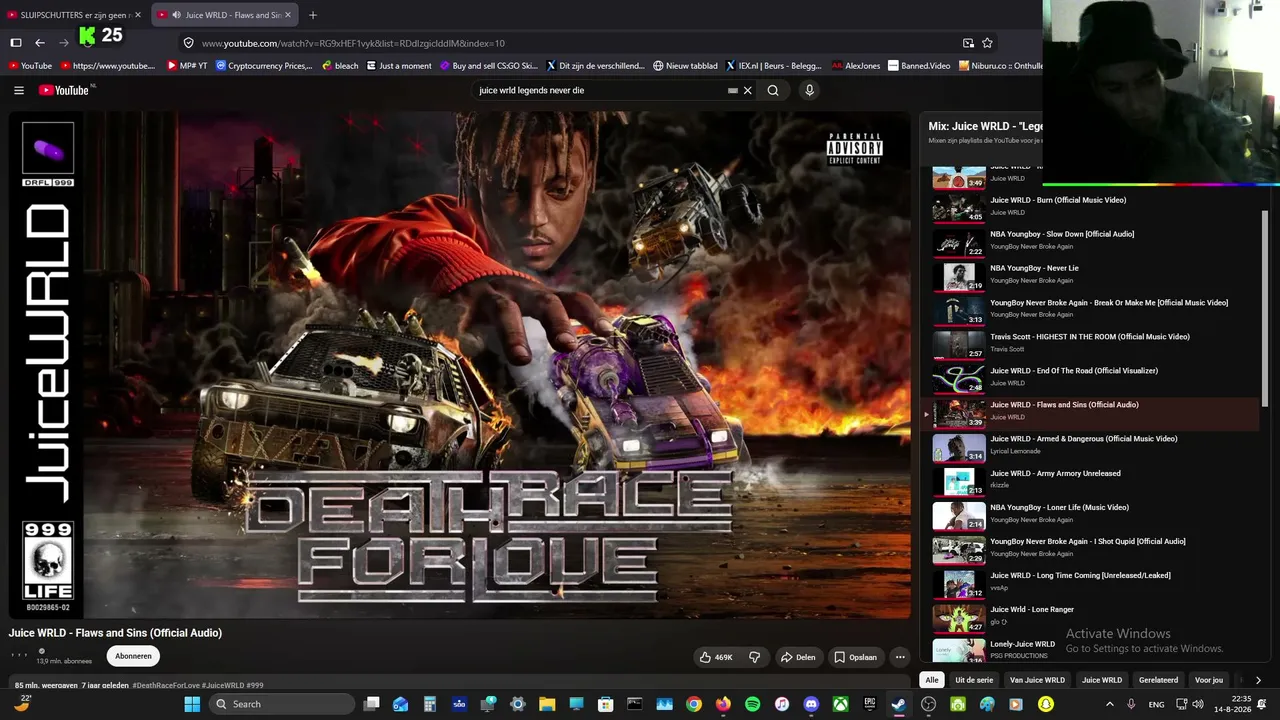Open Discord from the taskbar

coord(811,704)
